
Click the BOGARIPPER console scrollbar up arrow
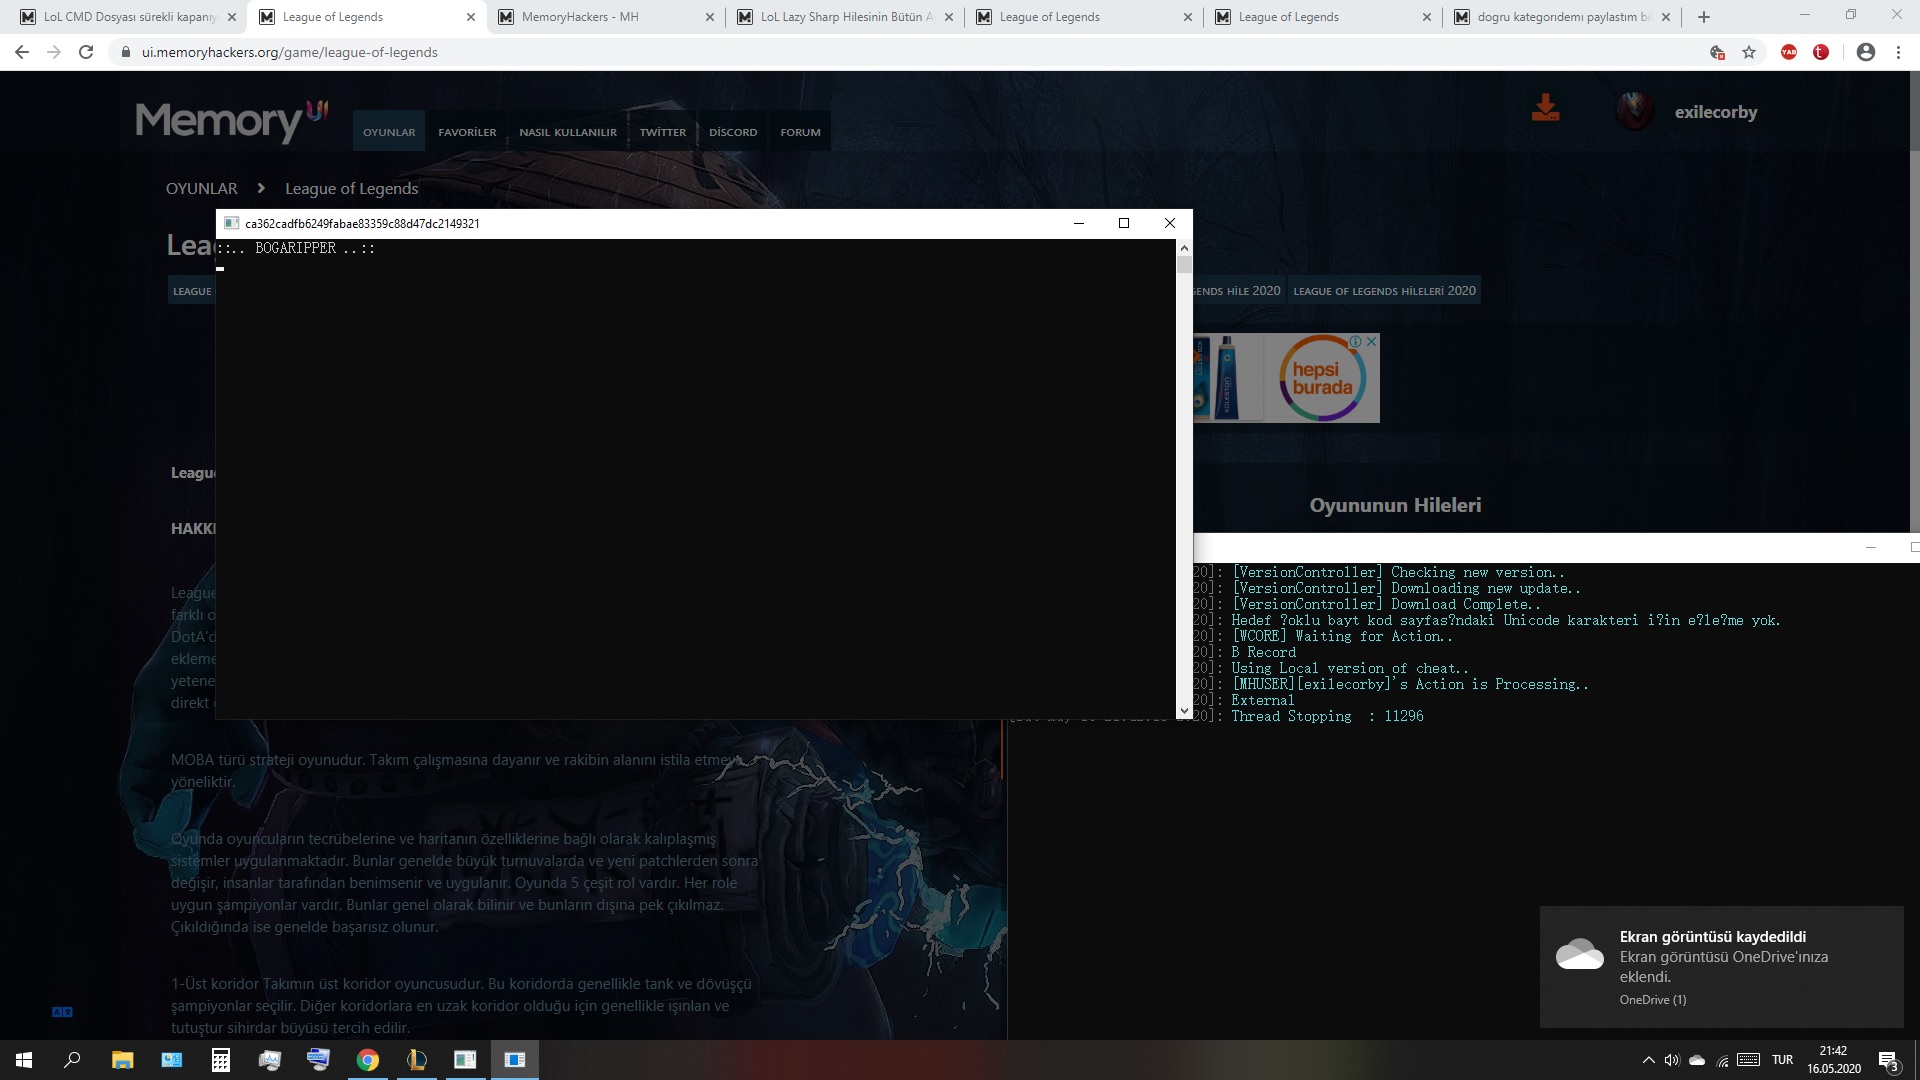tap(1184, 247)
